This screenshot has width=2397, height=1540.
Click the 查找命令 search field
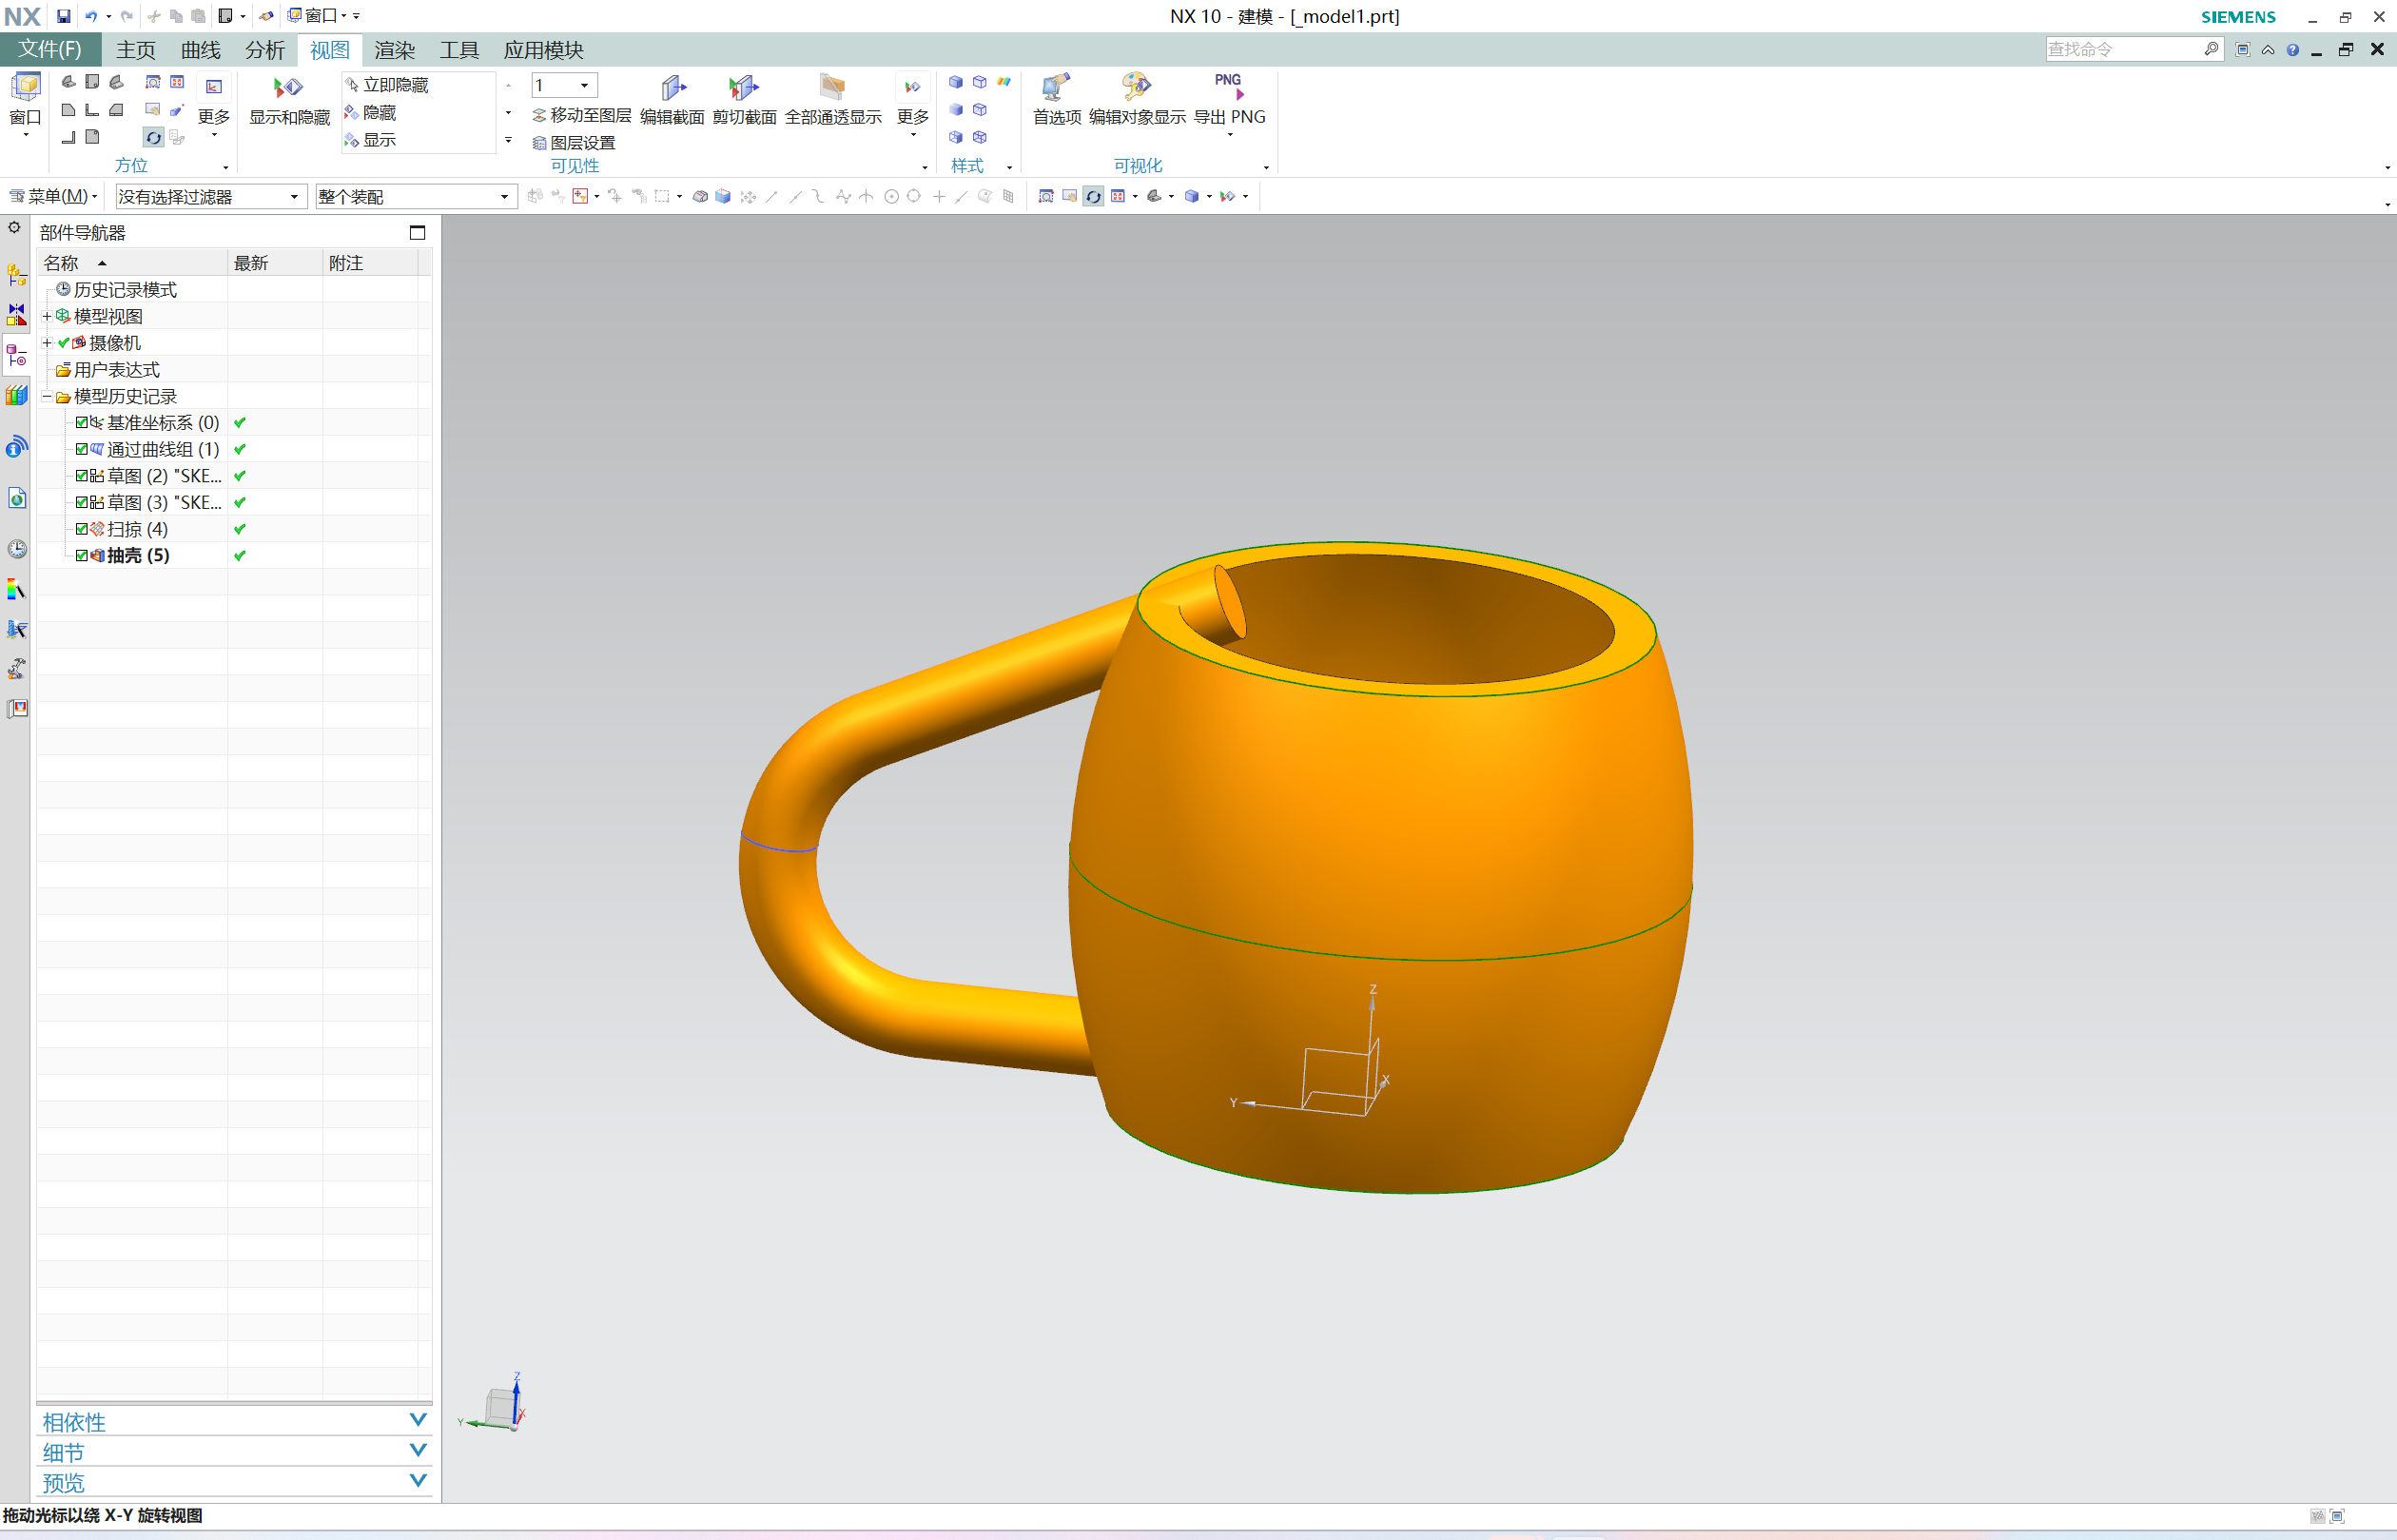click(x=2120, y=49)
